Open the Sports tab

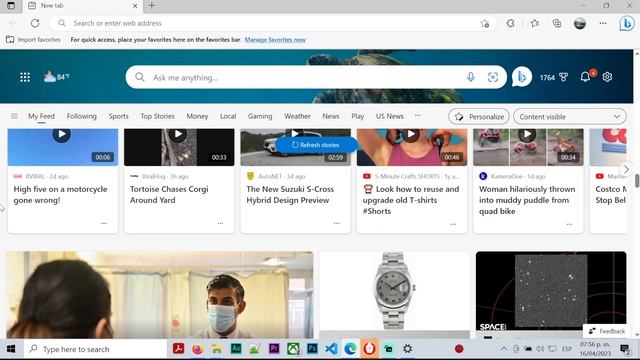118,116
